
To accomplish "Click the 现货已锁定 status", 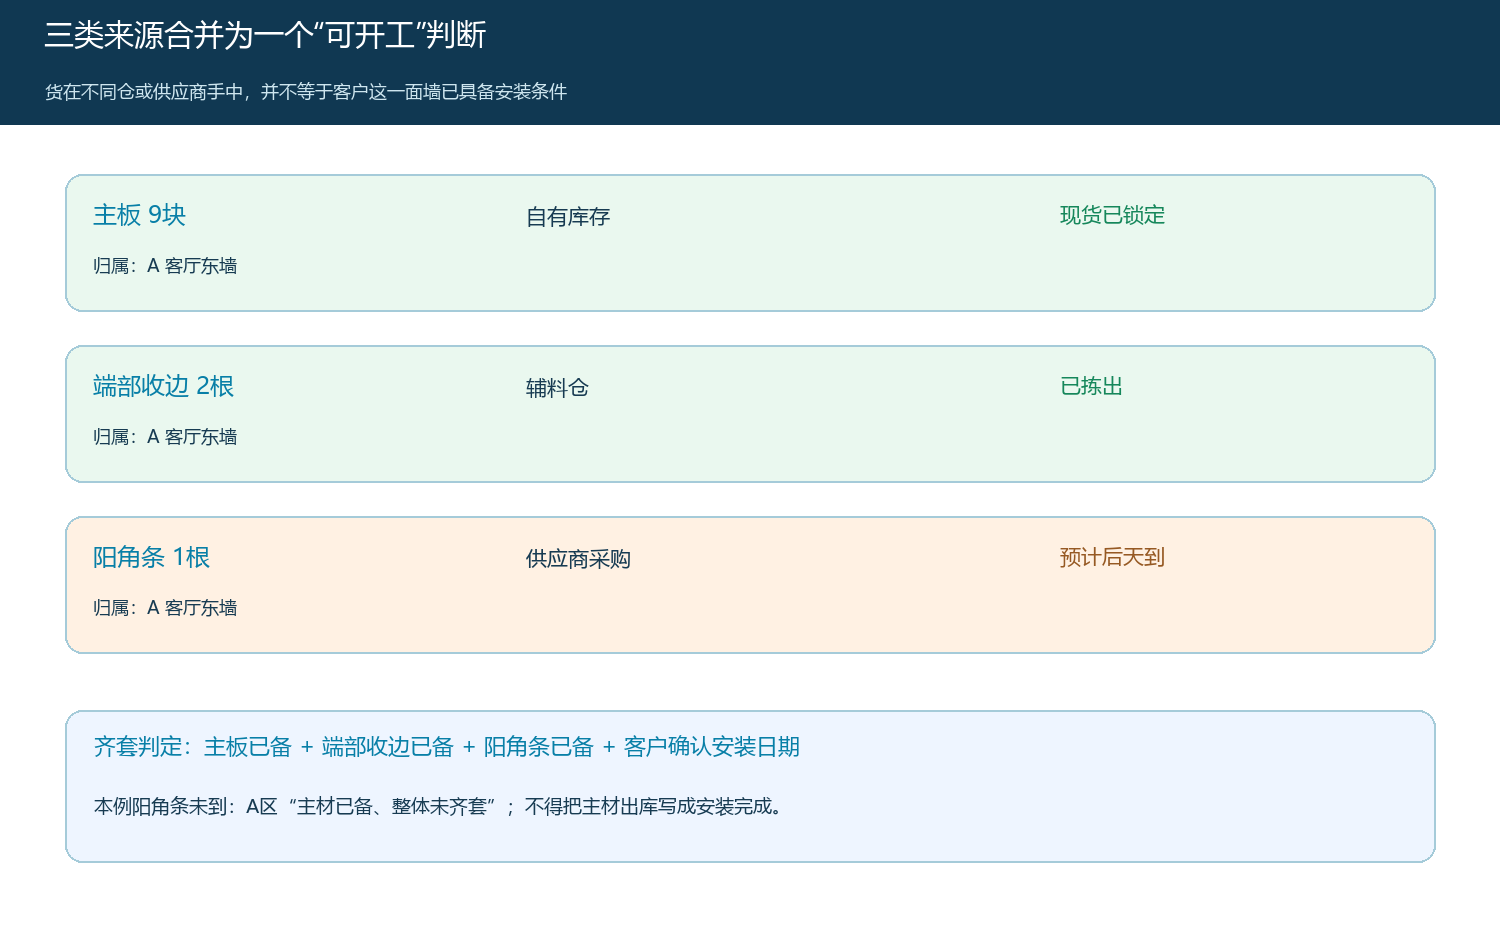I will point(1112,215).
